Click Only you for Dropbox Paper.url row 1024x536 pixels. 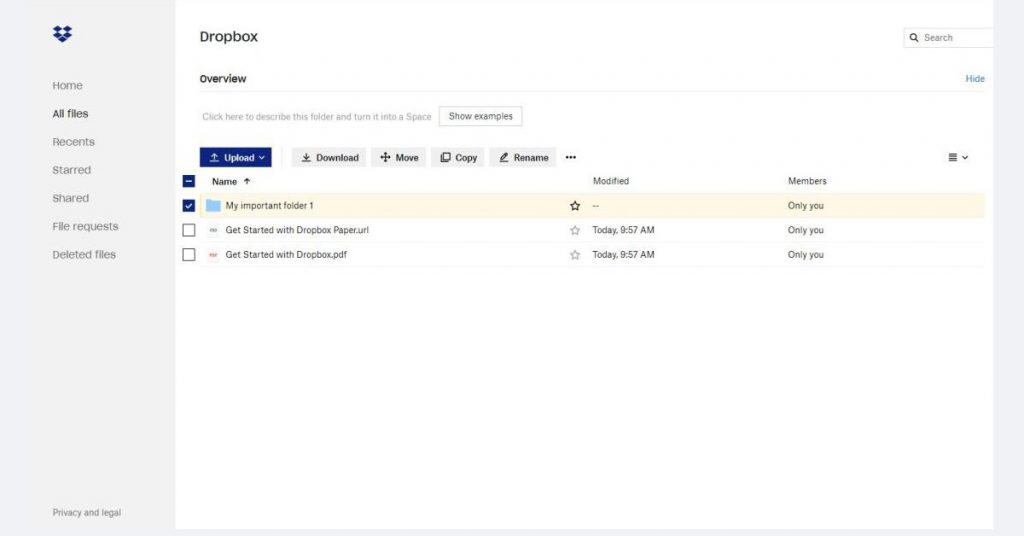tap(805, 230)
